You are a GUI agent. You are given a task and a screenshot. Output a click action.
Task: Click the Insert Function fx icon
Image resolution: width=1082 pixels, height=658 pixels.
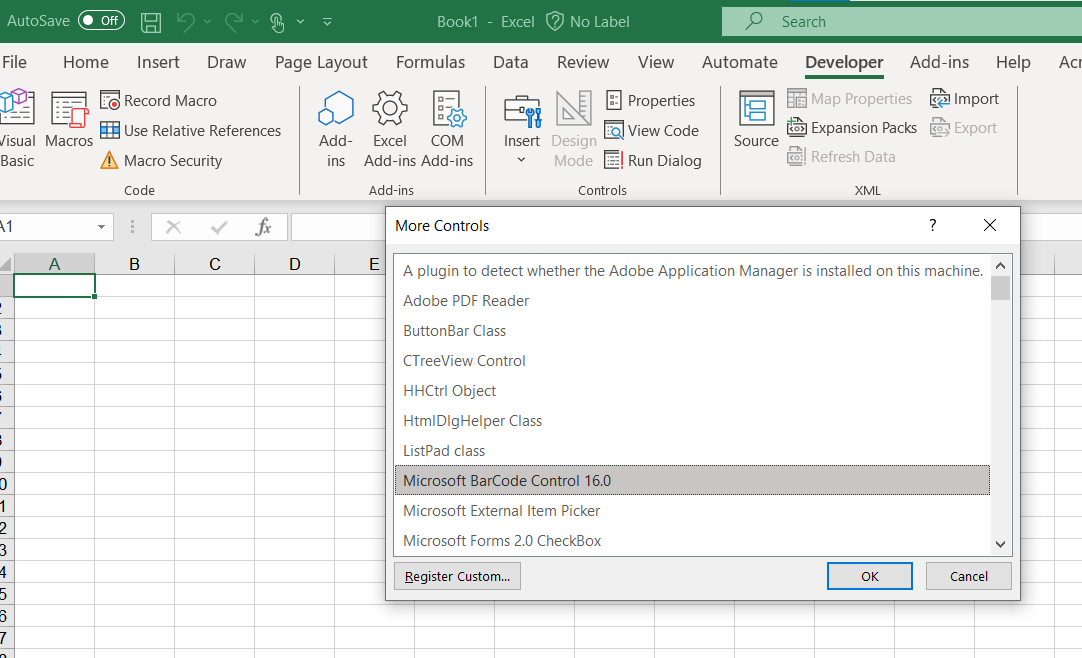263,227
